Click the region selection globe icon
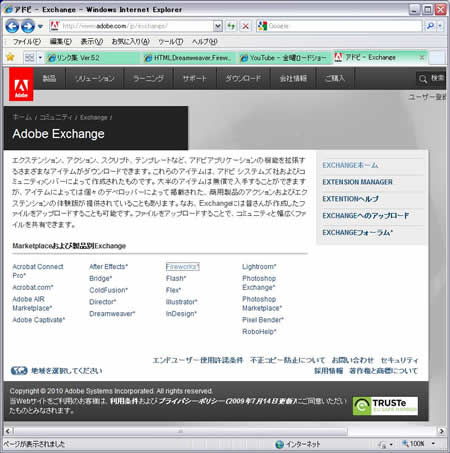Image resolution: width=450 pixels, height=453 pixels. tap(19, 370)
